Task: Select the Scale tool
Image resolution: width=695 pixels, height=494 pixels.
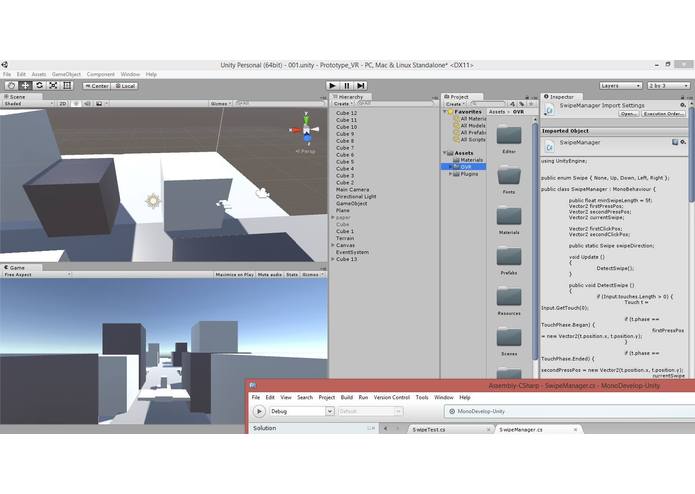Action: coord(53,86)
